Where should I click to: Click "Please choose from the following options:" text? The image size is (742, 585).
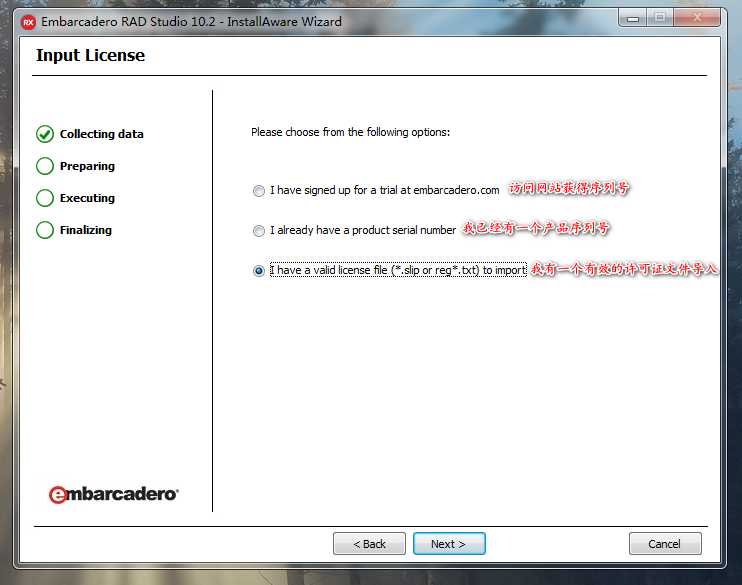pos(351,132)
